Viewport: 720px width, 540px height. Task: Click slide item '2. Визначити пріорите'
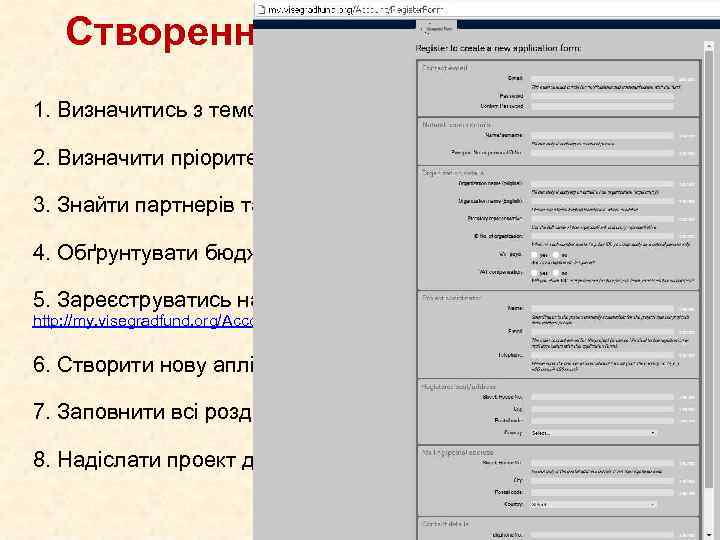(143, 158)
